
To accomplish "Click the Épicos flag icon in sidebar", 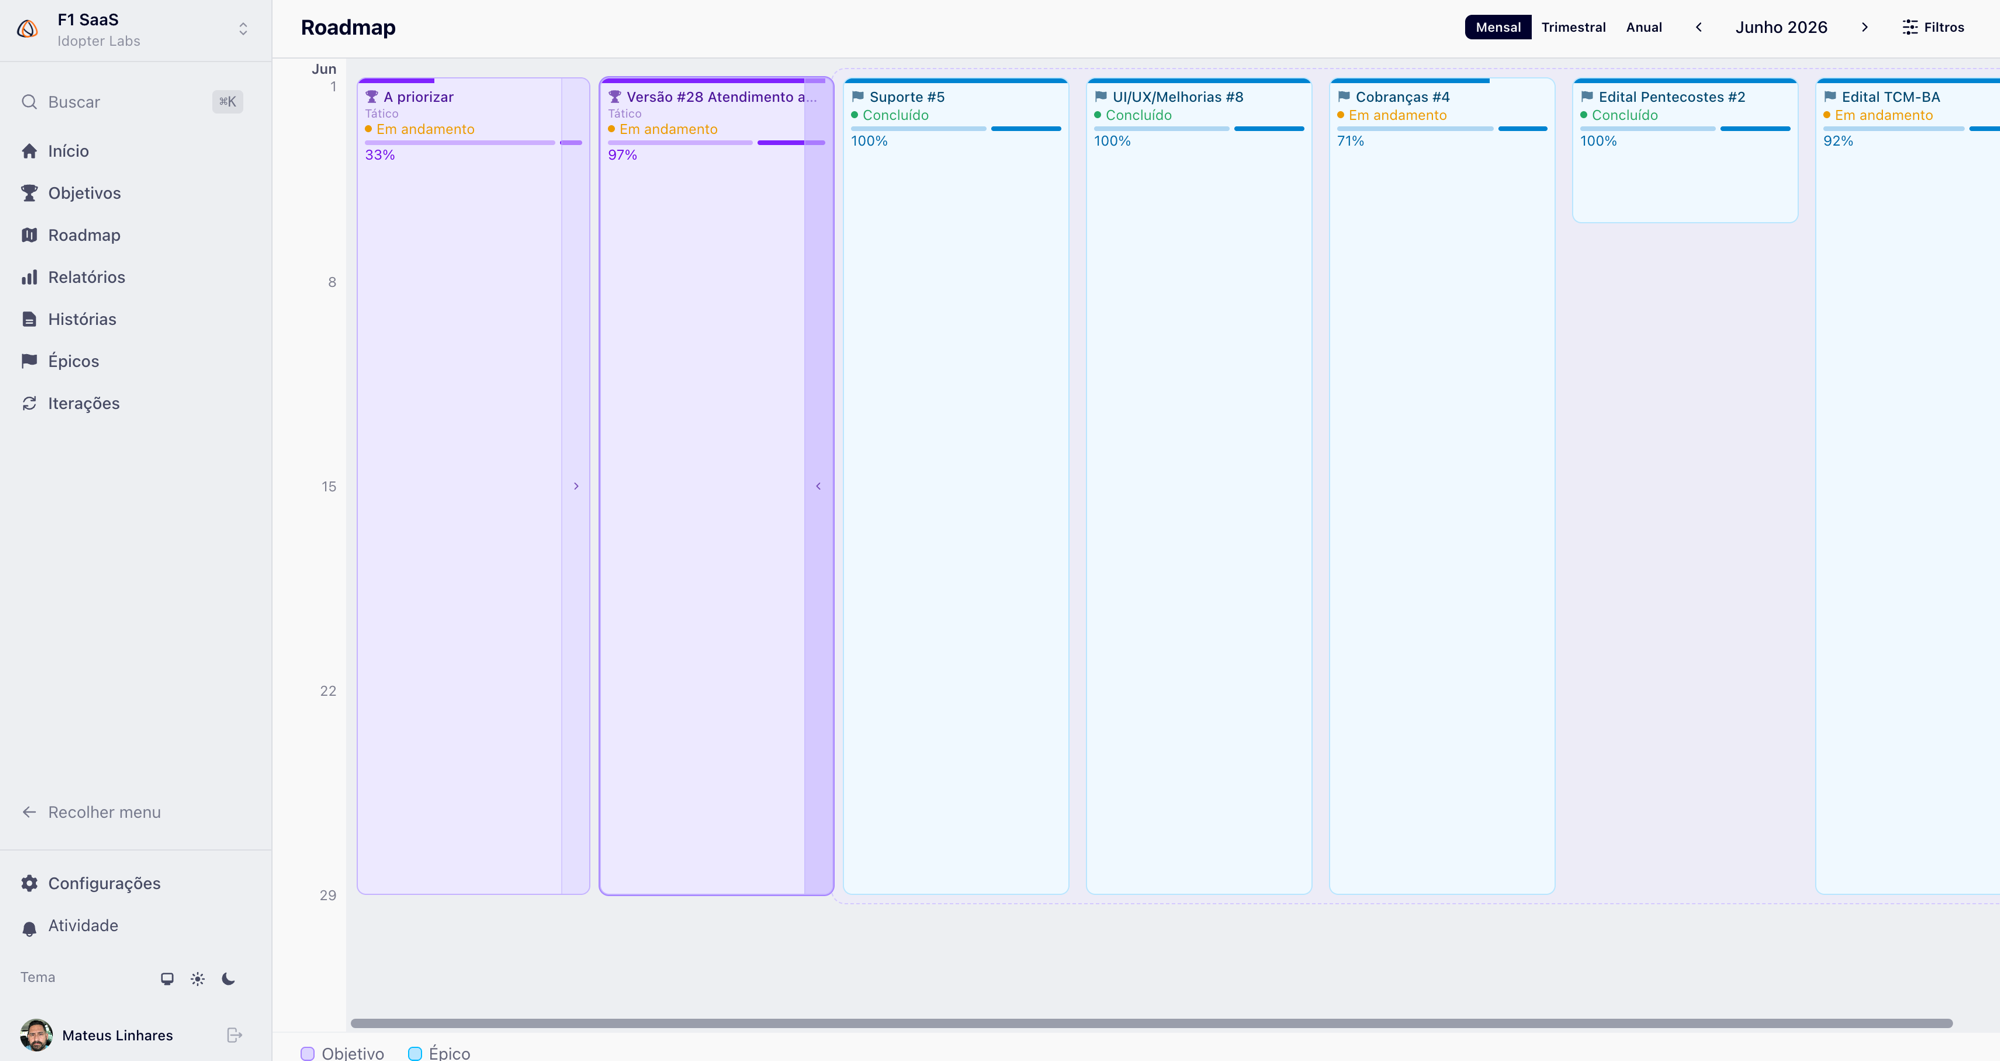I will [29, 361].
